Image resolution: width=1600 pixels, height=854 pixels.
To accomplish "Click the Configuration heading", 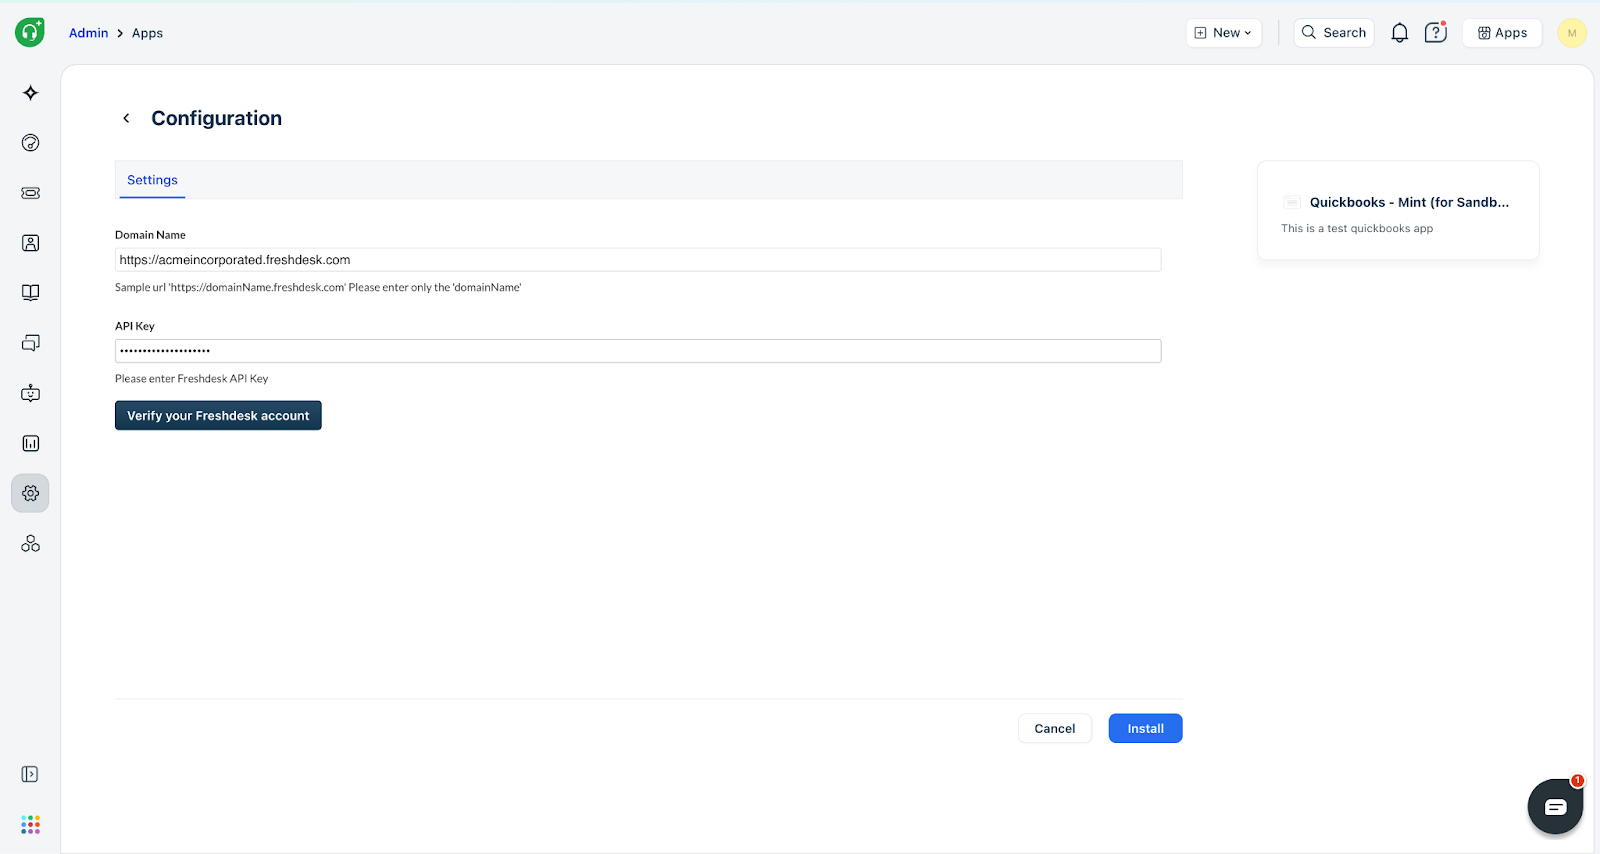I will click(x=217, y=118).
